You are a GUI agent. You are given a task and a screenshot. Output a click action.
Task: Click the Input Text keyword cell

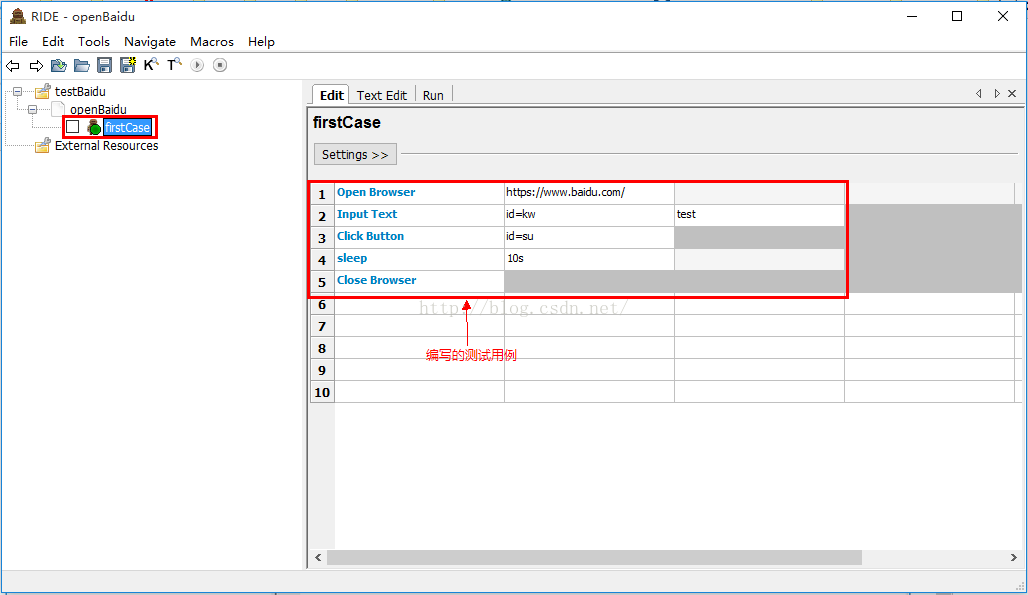click(x=419, y=214)
